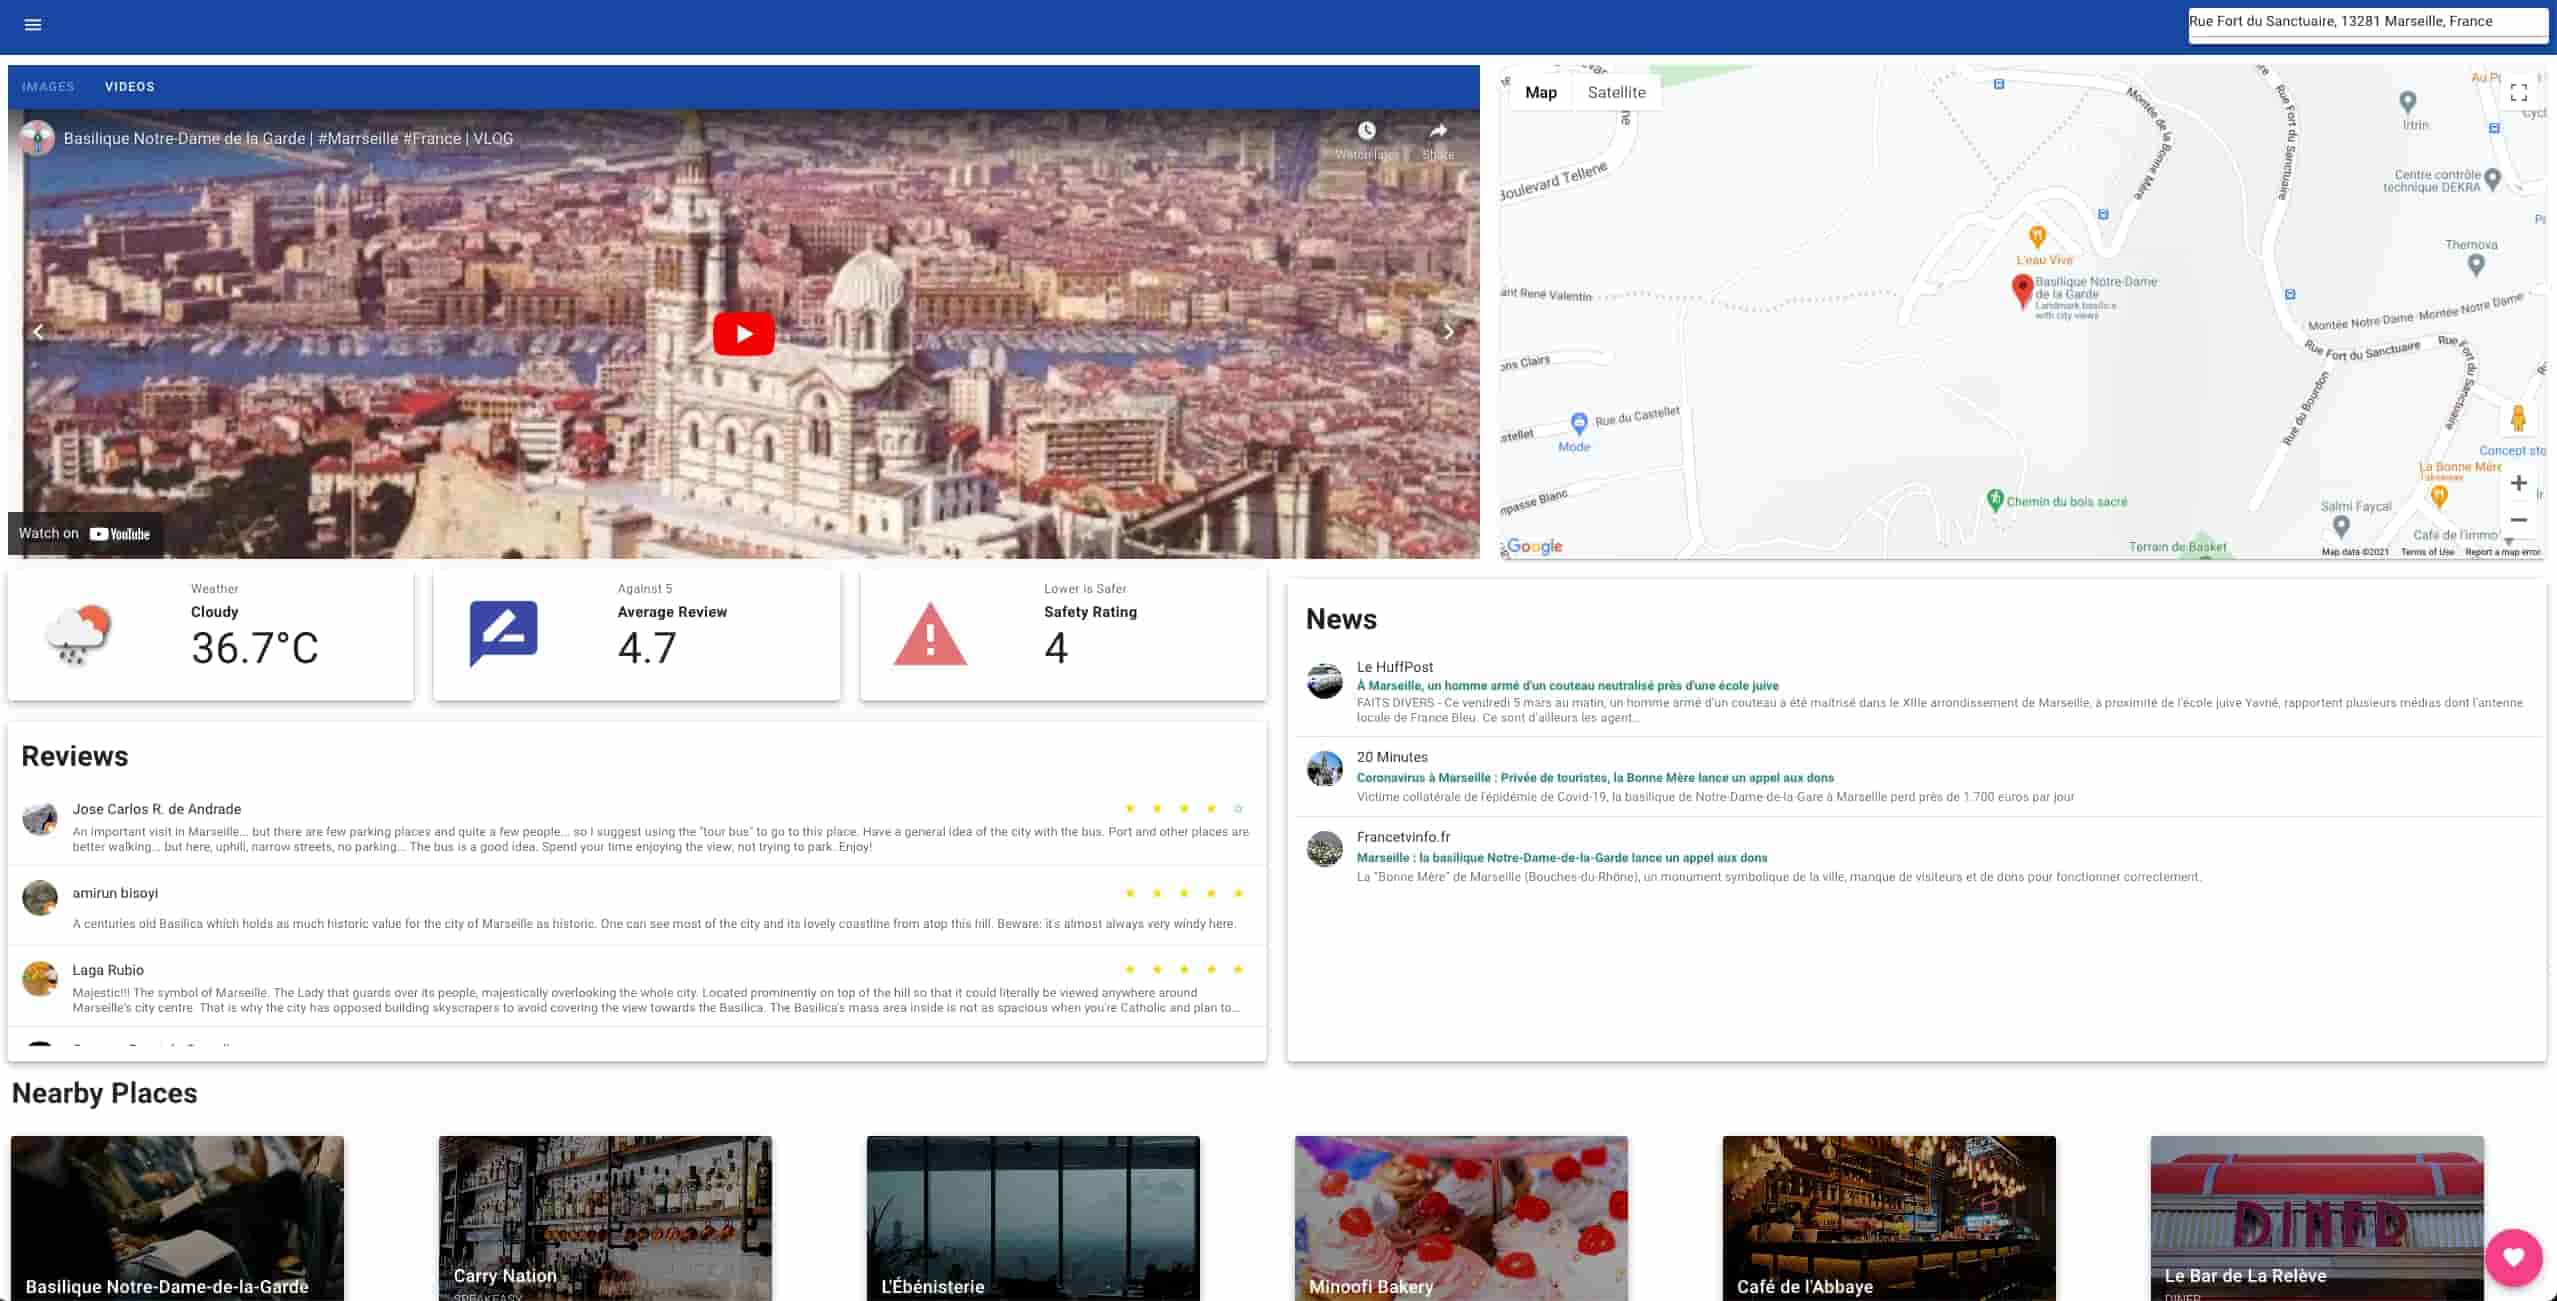Select the Street View pegman

tap(2518, 418)
